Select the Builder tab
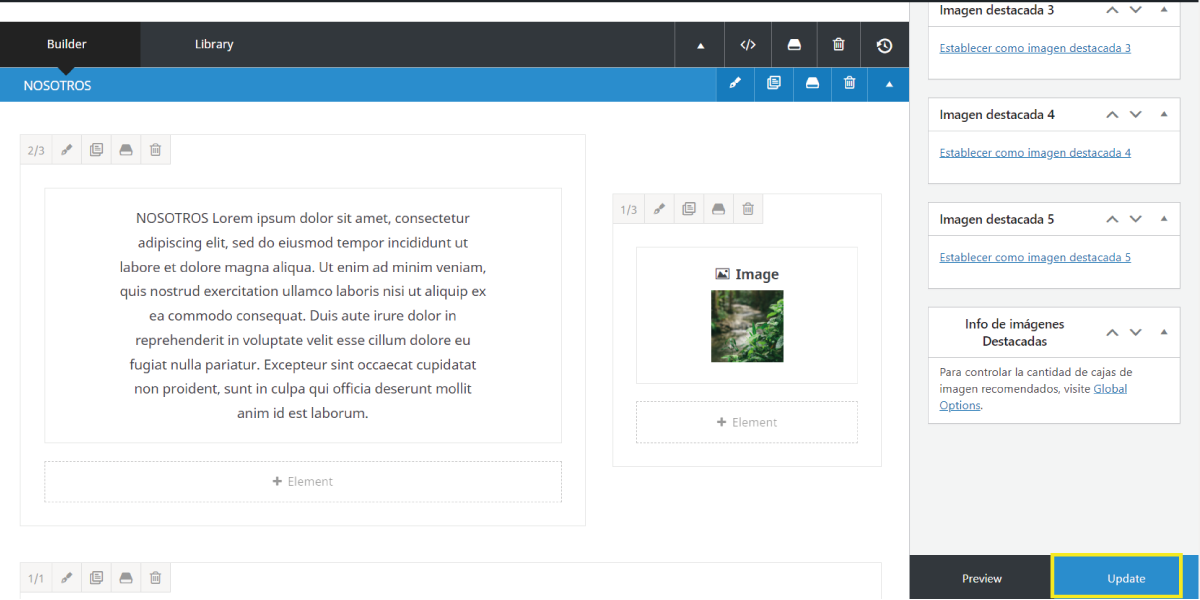This screenshot has height=600, width=1200. tap(67, 44)
